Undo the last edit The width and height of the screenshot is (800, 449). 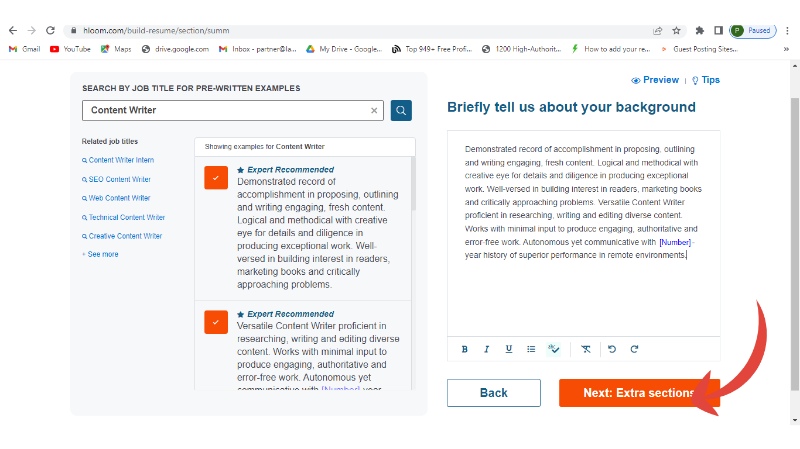pos(612,349)
